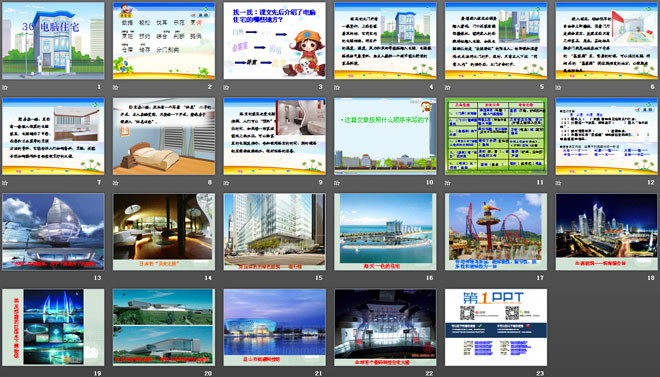Image resolution: width=660 pixels, height=377 pixels.
Task: Click the slide number label 17
Action: (540, 278)
